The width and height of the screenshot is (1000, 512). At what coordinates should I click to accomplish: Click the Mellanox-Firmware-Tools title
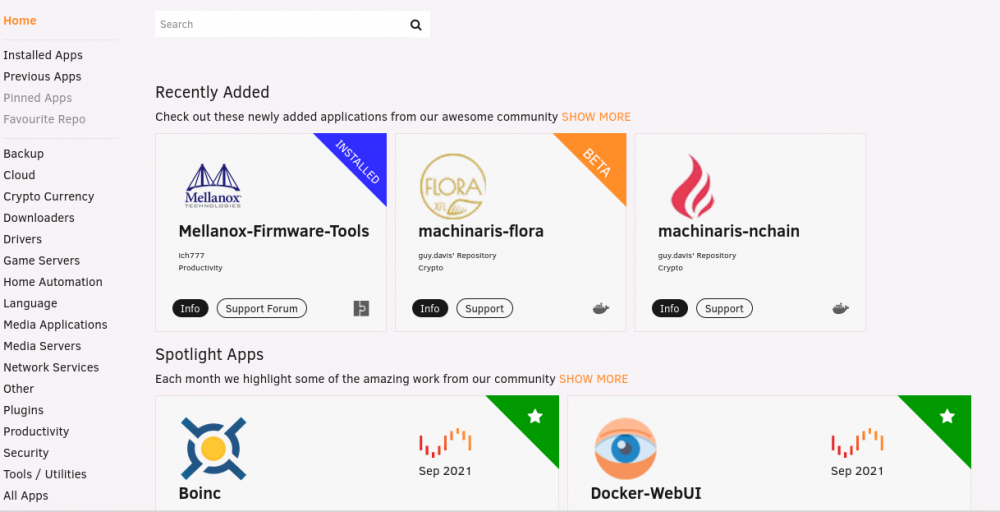(x=274, y=231)
